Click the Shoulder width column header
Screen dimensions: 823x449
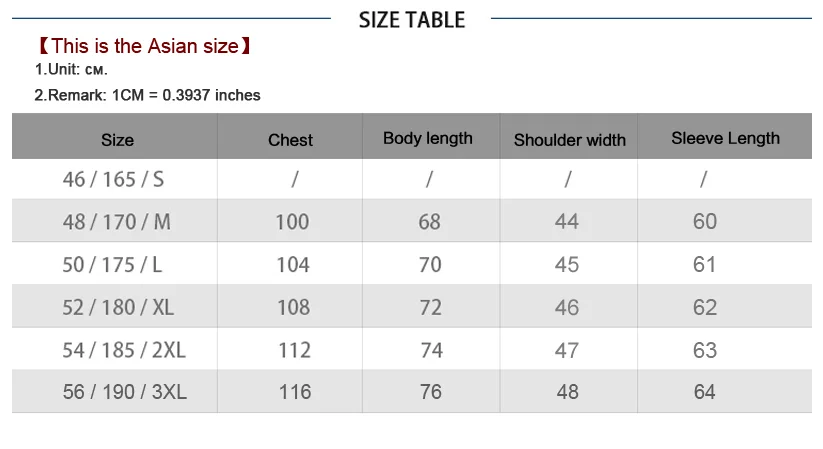click(x=569, y=140)
